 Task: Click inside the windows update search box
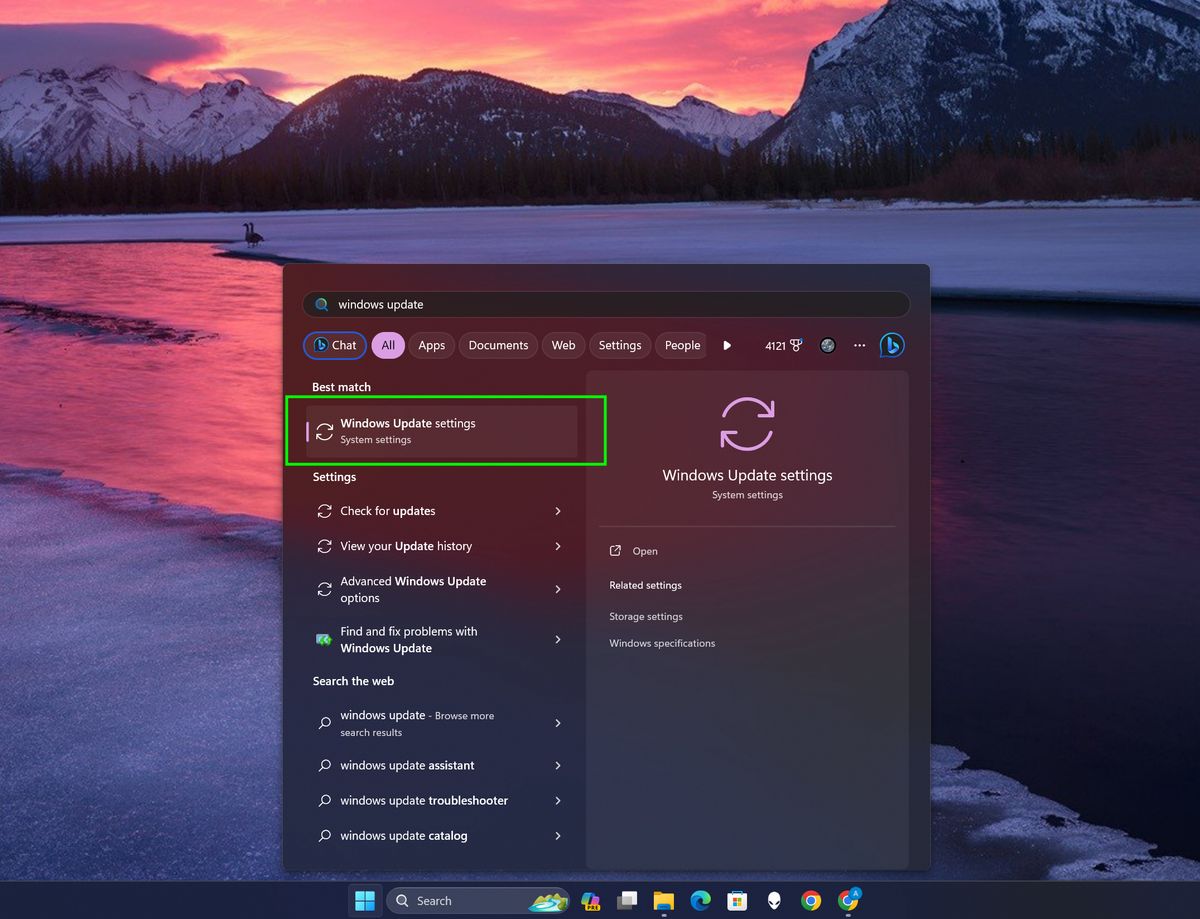coord(600,304)
